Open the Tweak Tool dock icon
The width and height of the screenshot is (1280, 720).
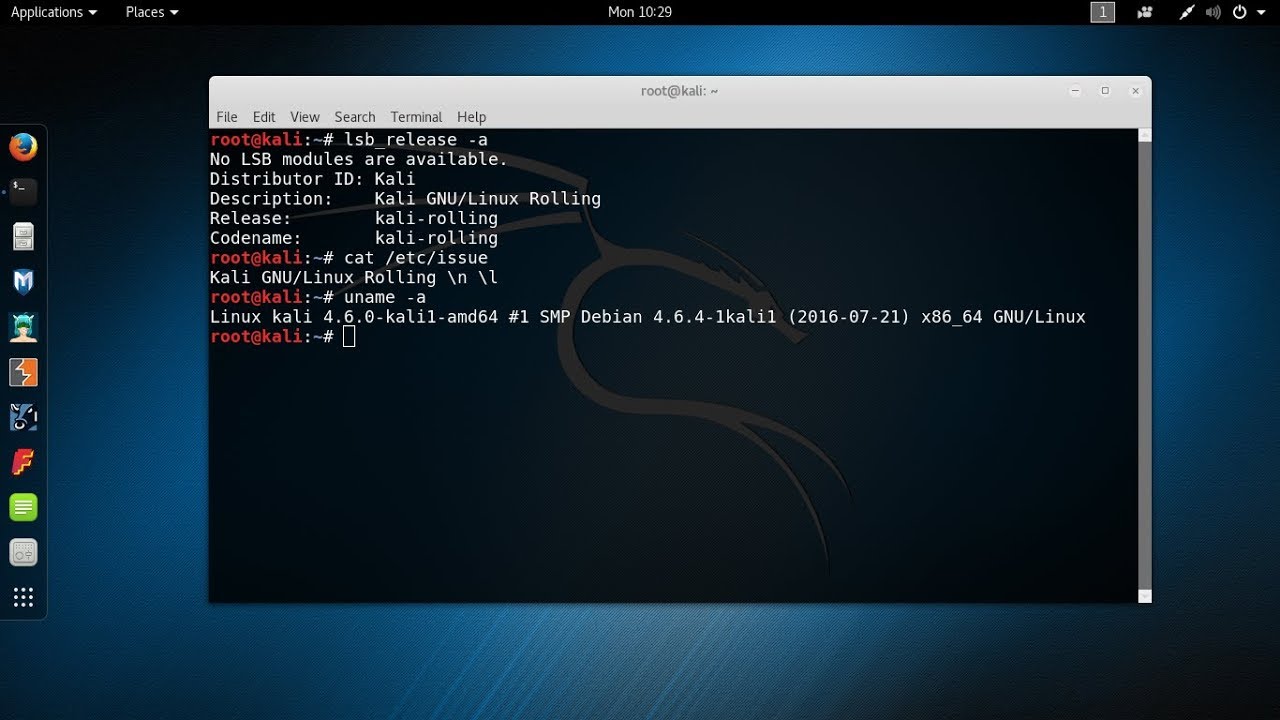pos(23,552)
